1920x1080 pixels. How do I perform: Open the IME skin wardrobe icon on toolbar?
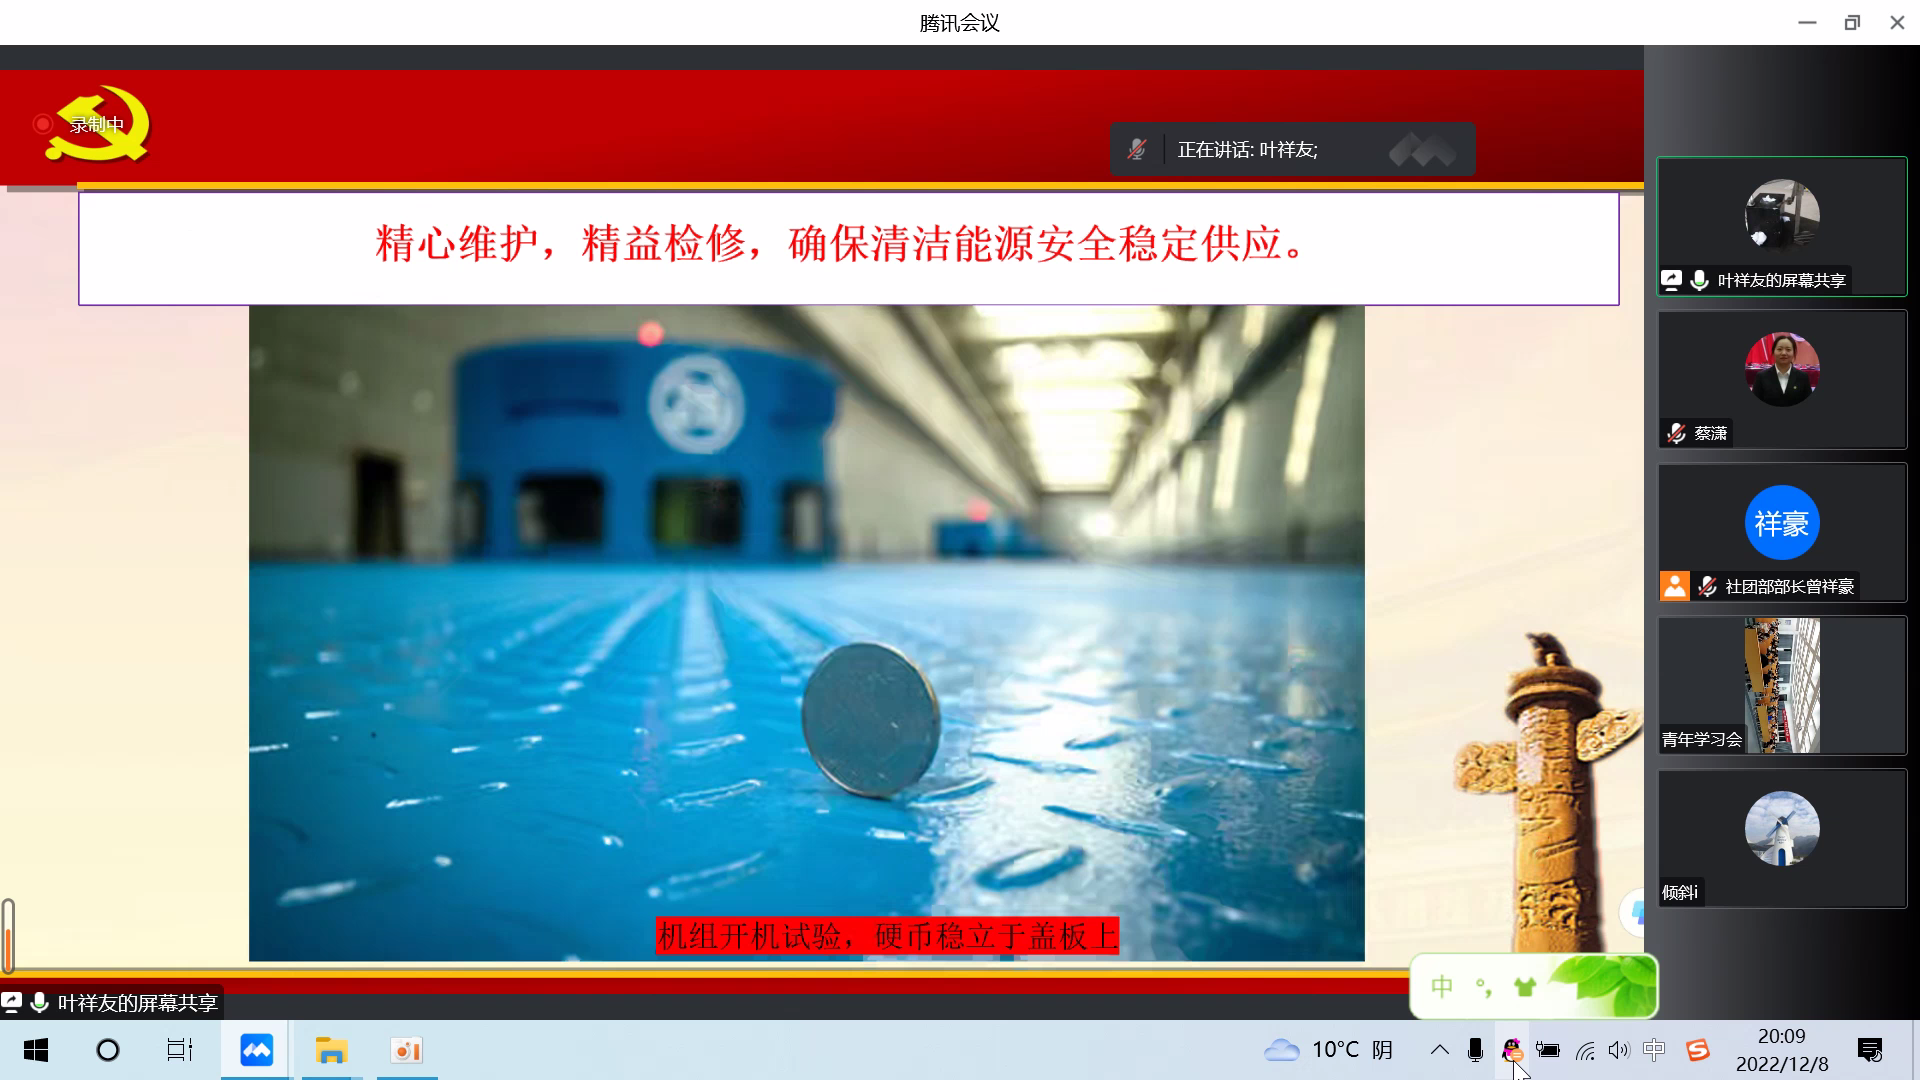pyautogui.click(x=1523, y=988)
